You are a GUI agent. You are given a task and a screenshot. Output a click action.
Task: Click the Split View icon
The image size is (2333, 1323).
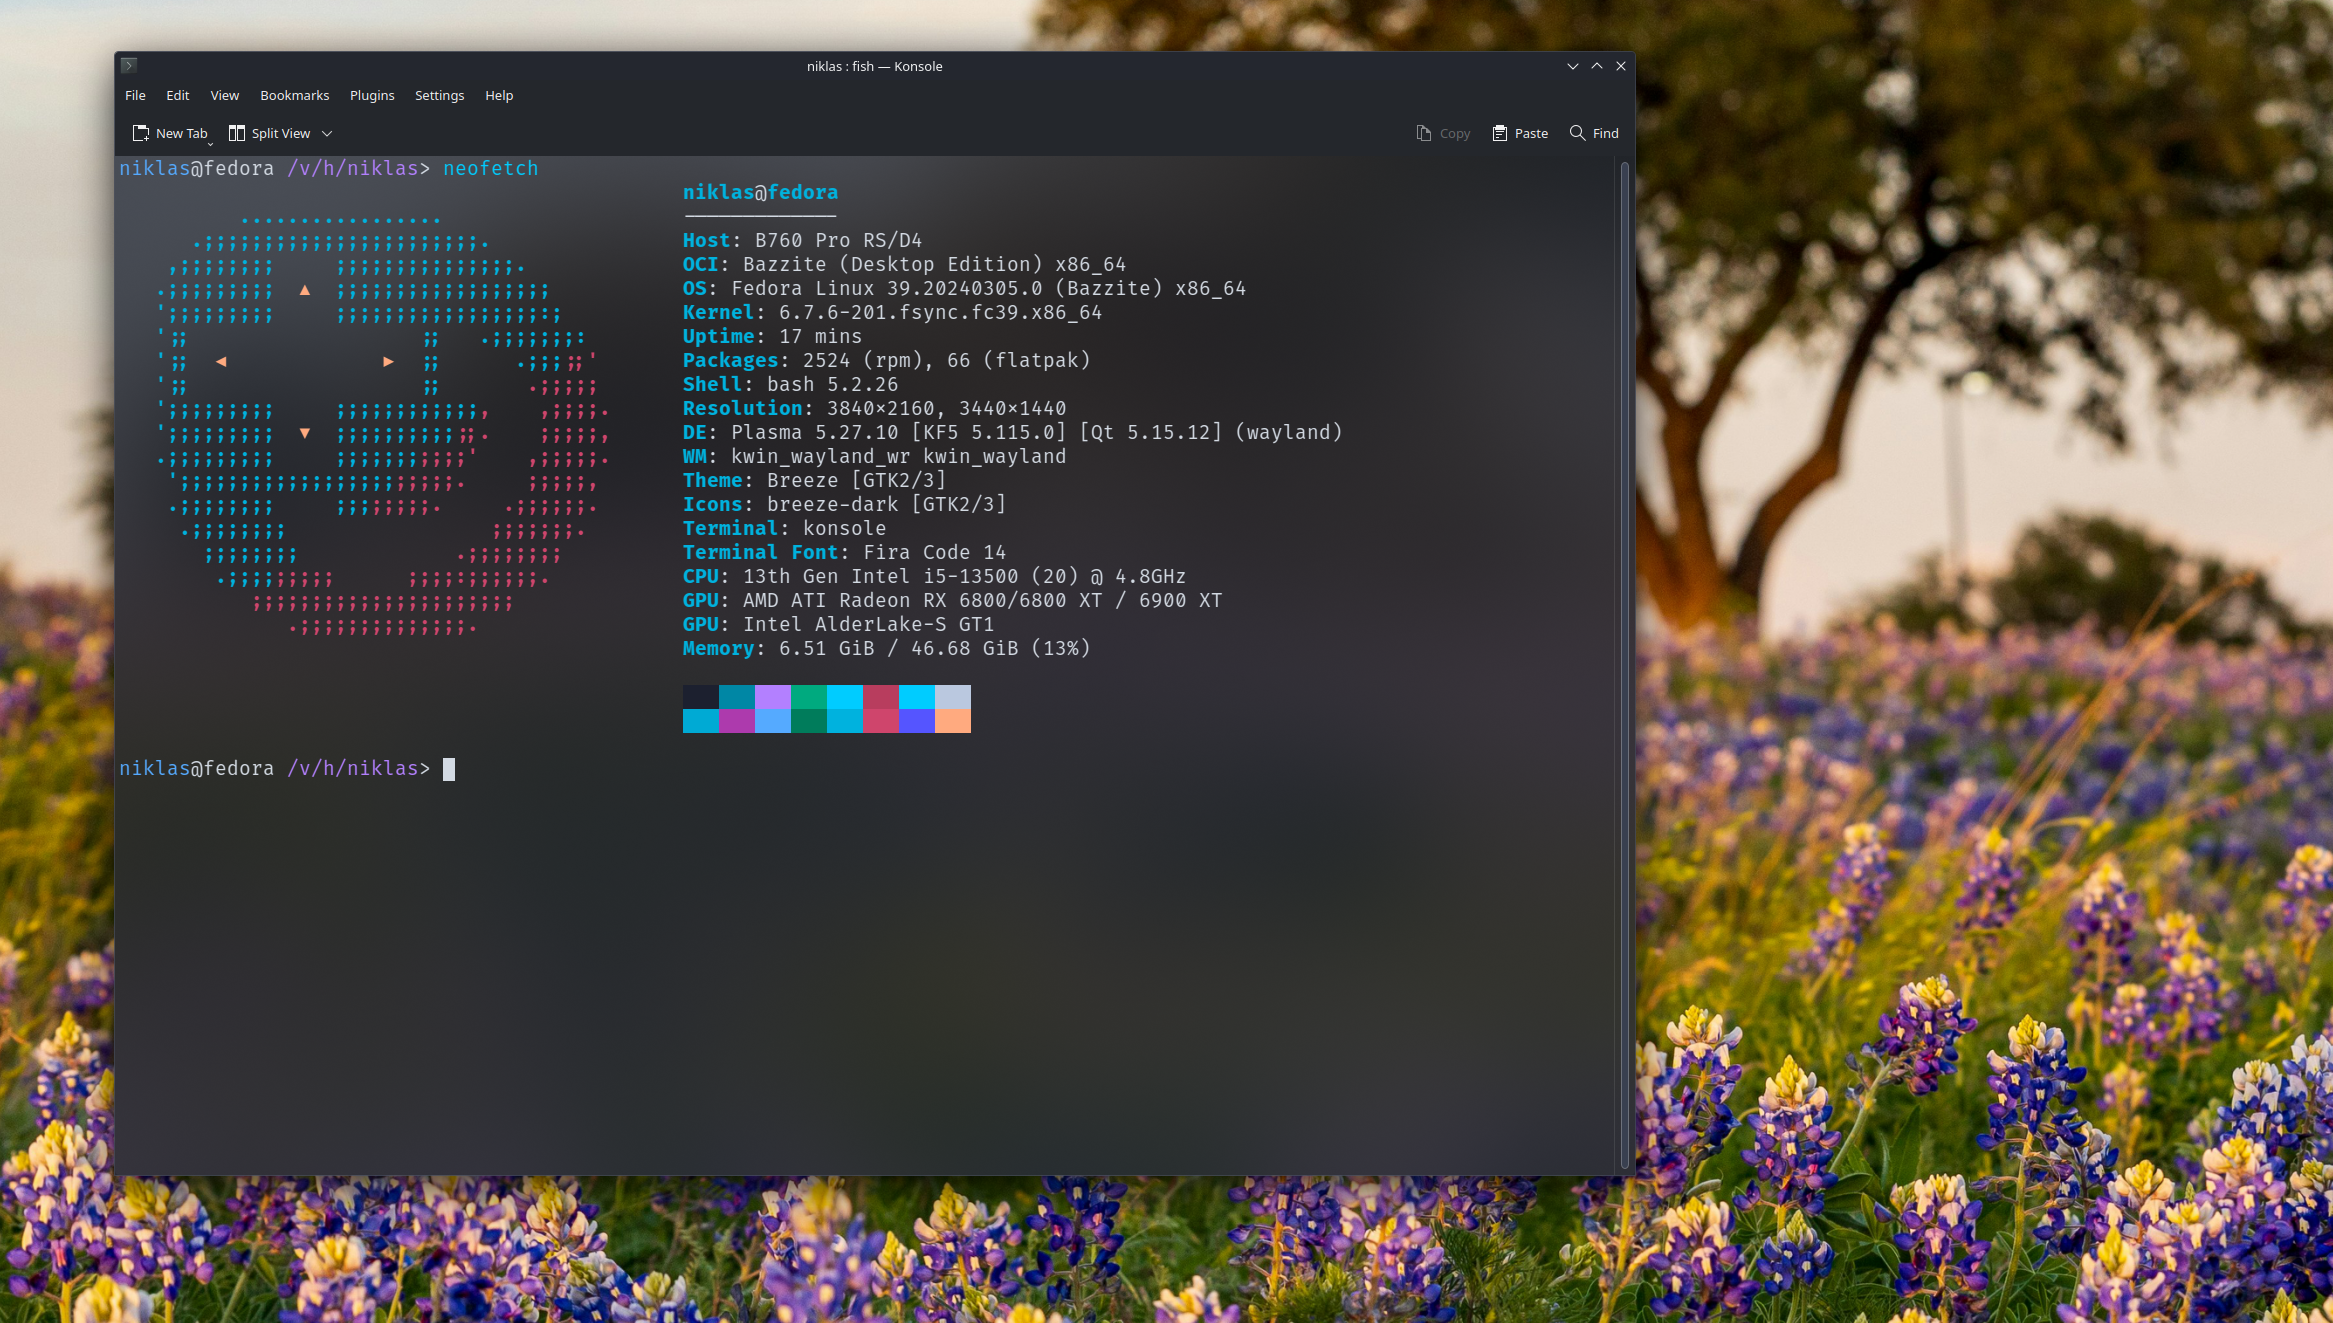(237, 133)
